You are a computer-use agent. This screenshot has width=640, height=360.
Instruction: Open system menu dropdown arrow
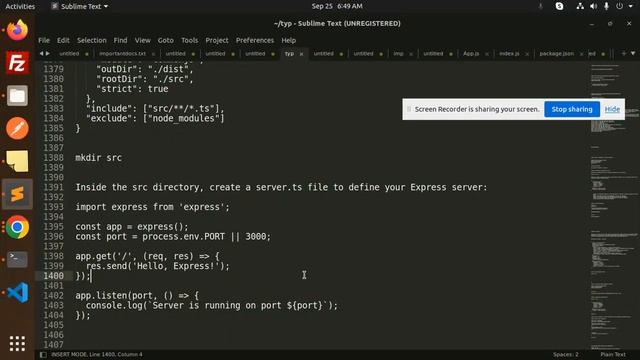point(631,6)
